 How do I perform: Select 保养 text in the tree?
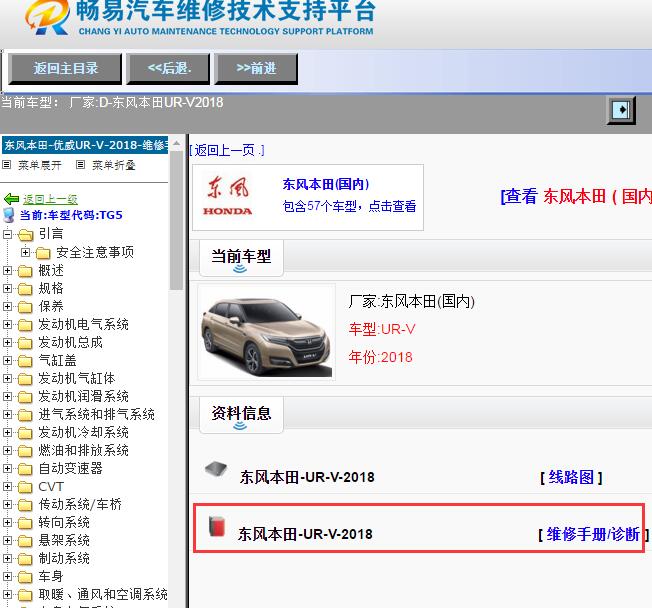51,306
